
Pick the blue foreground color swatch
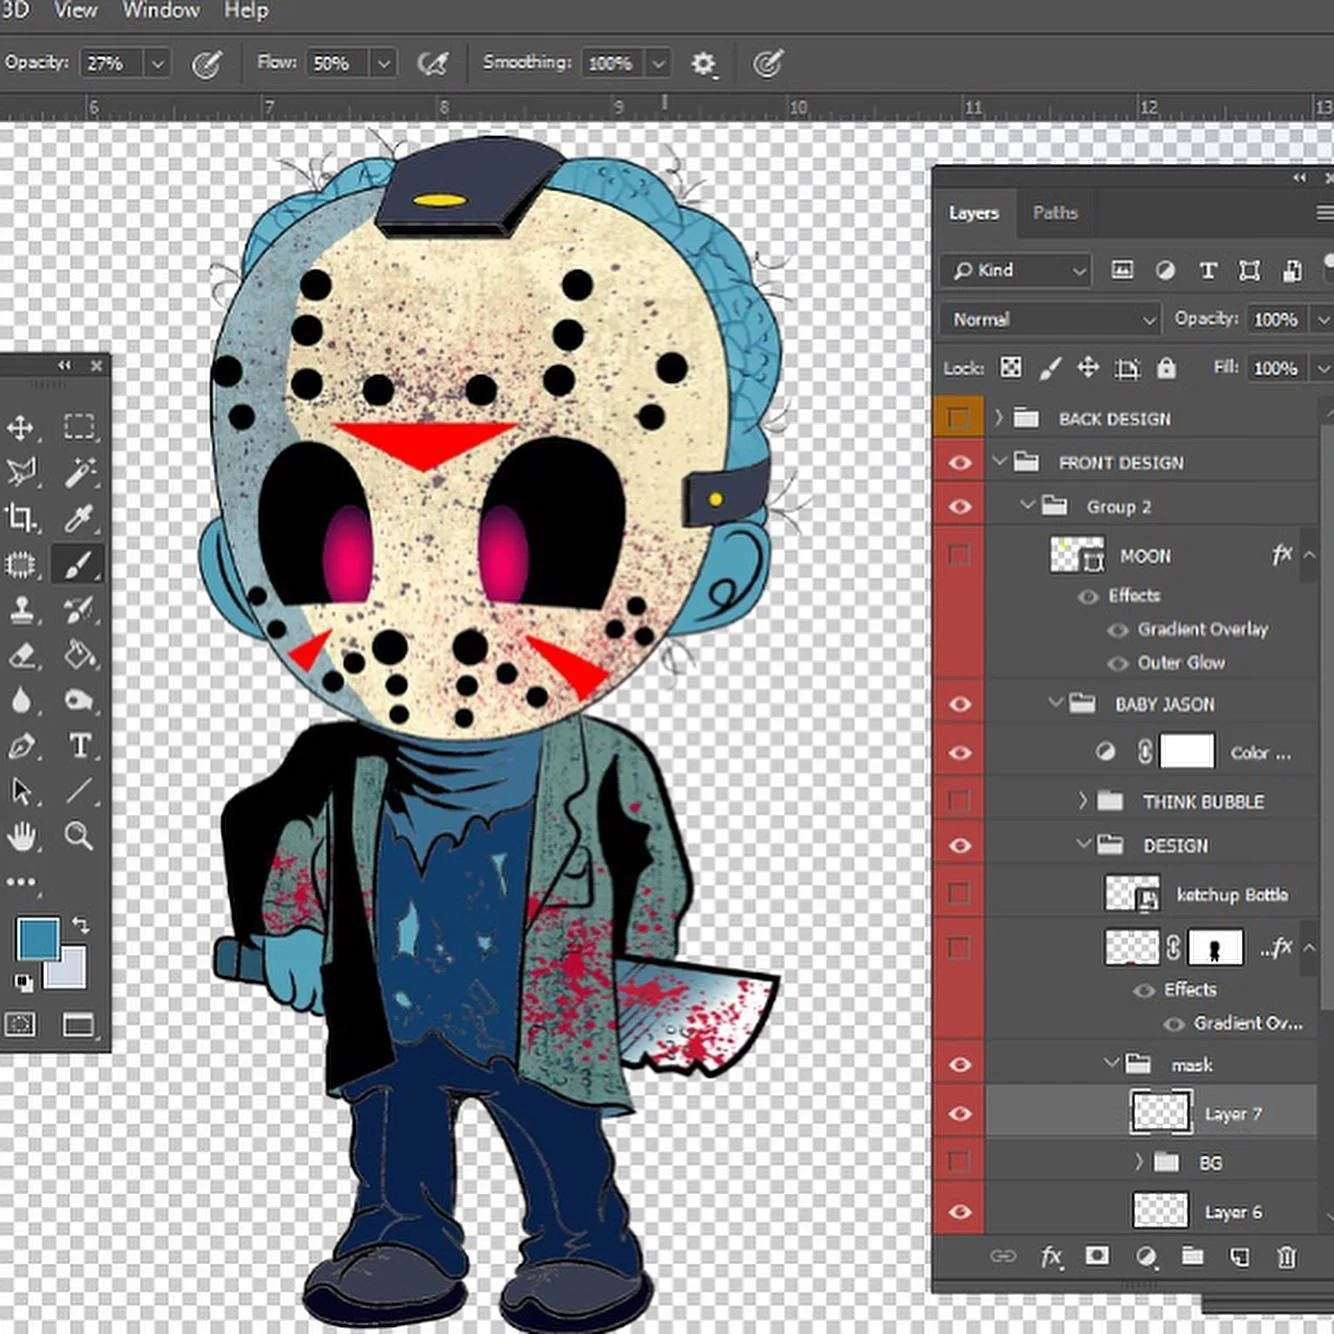point(37,939)
